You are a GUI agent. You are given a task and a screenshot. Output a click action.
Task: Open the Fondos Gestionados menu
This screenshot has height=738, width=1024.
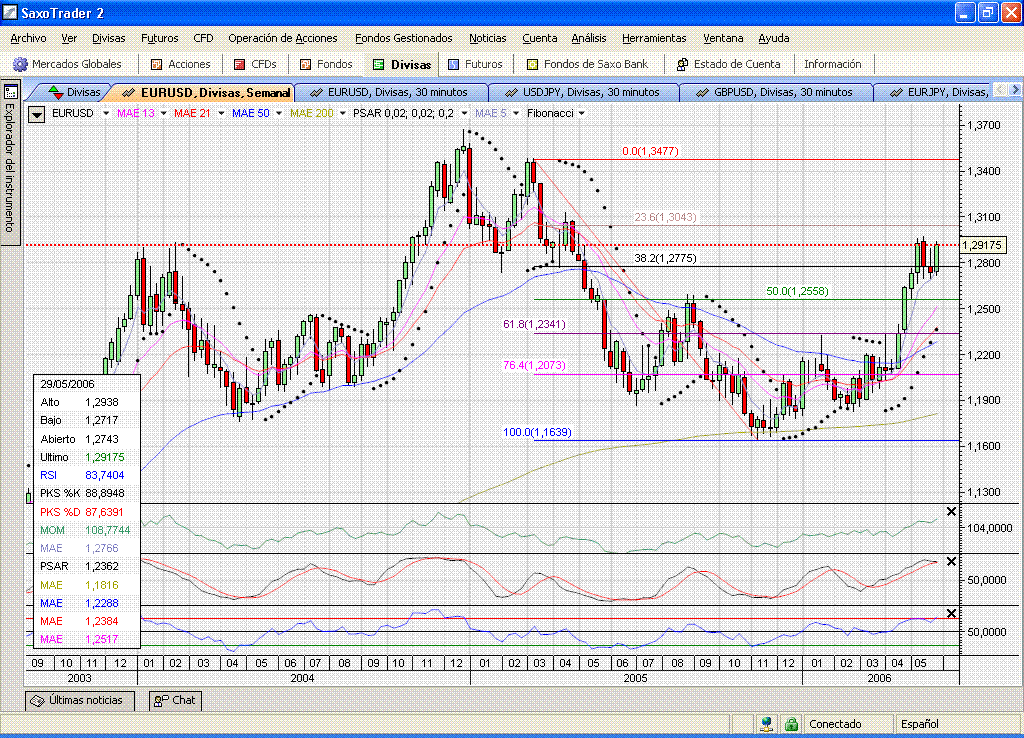click(404, 39)
